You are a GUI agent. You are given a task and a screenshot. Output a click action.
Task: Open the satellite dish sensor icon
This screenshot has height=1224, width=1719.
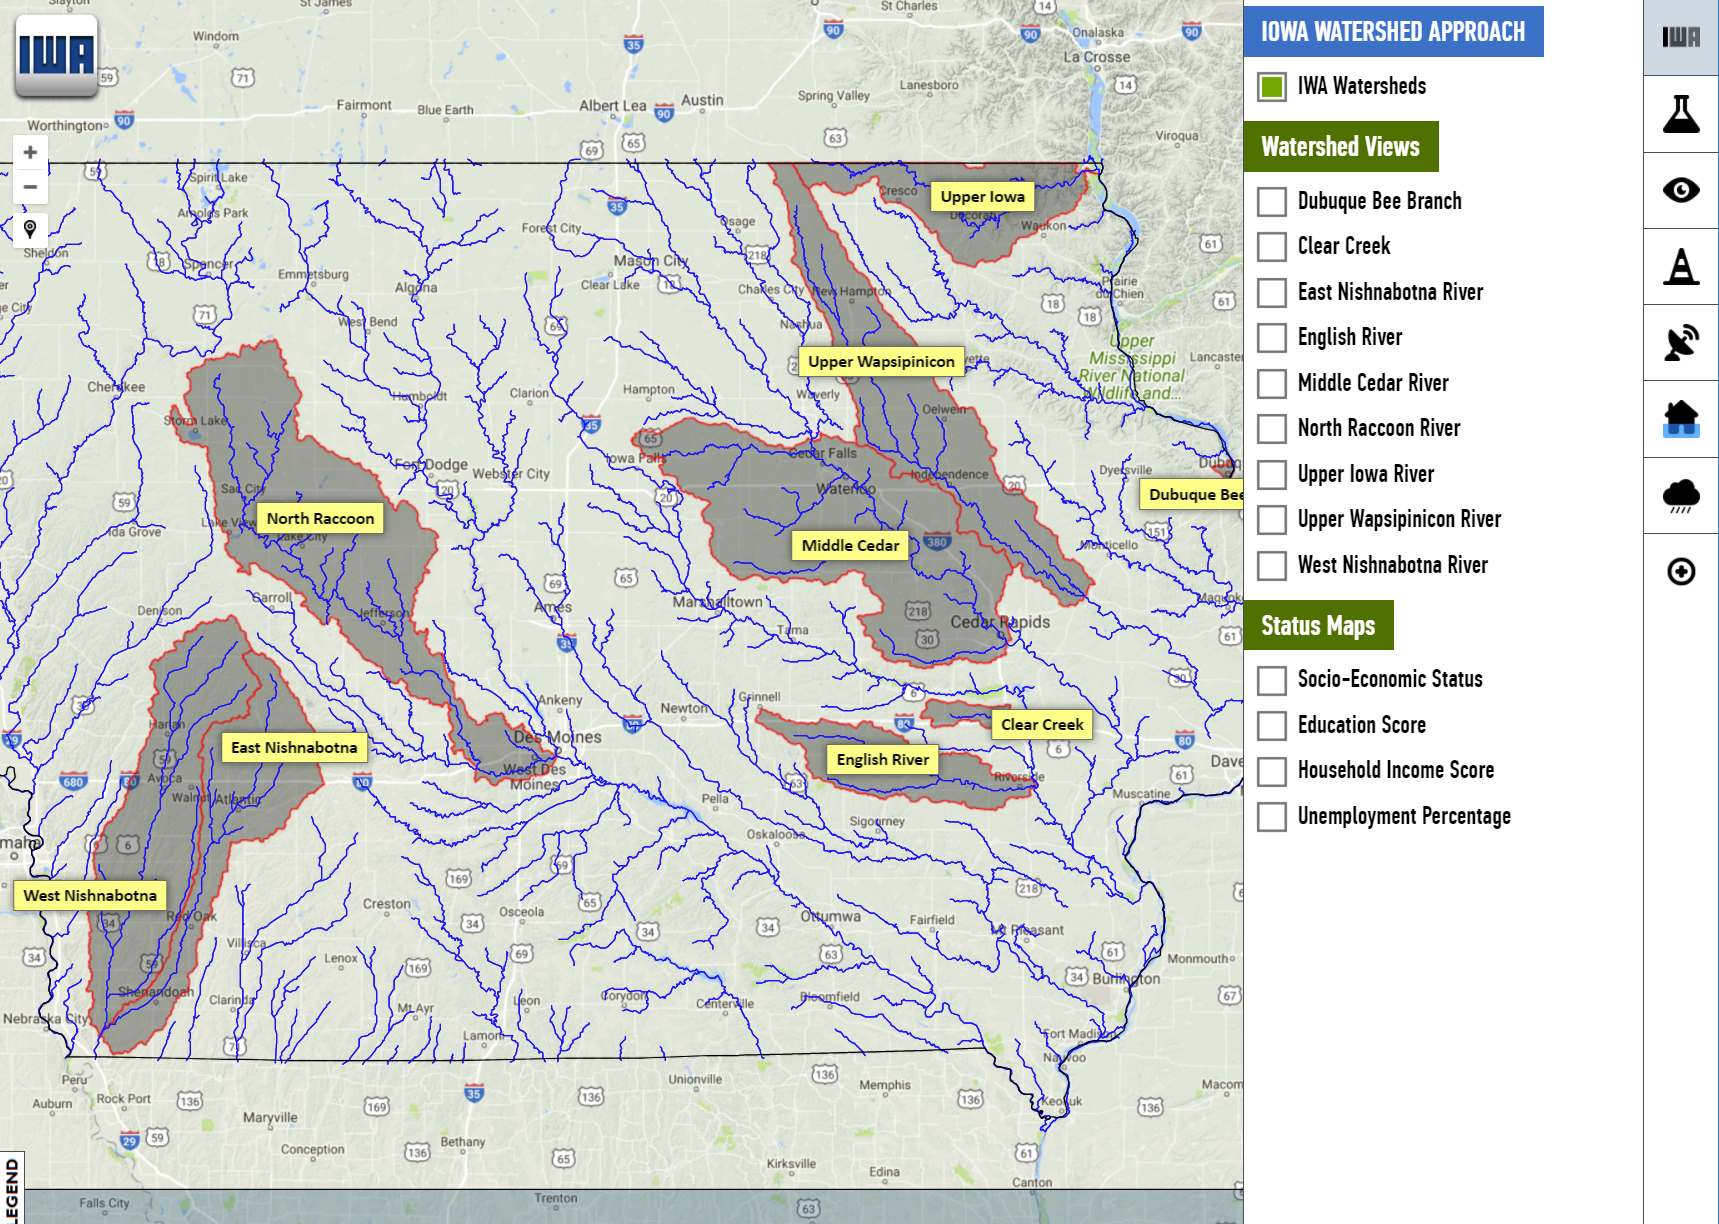tap(1681, 342)
